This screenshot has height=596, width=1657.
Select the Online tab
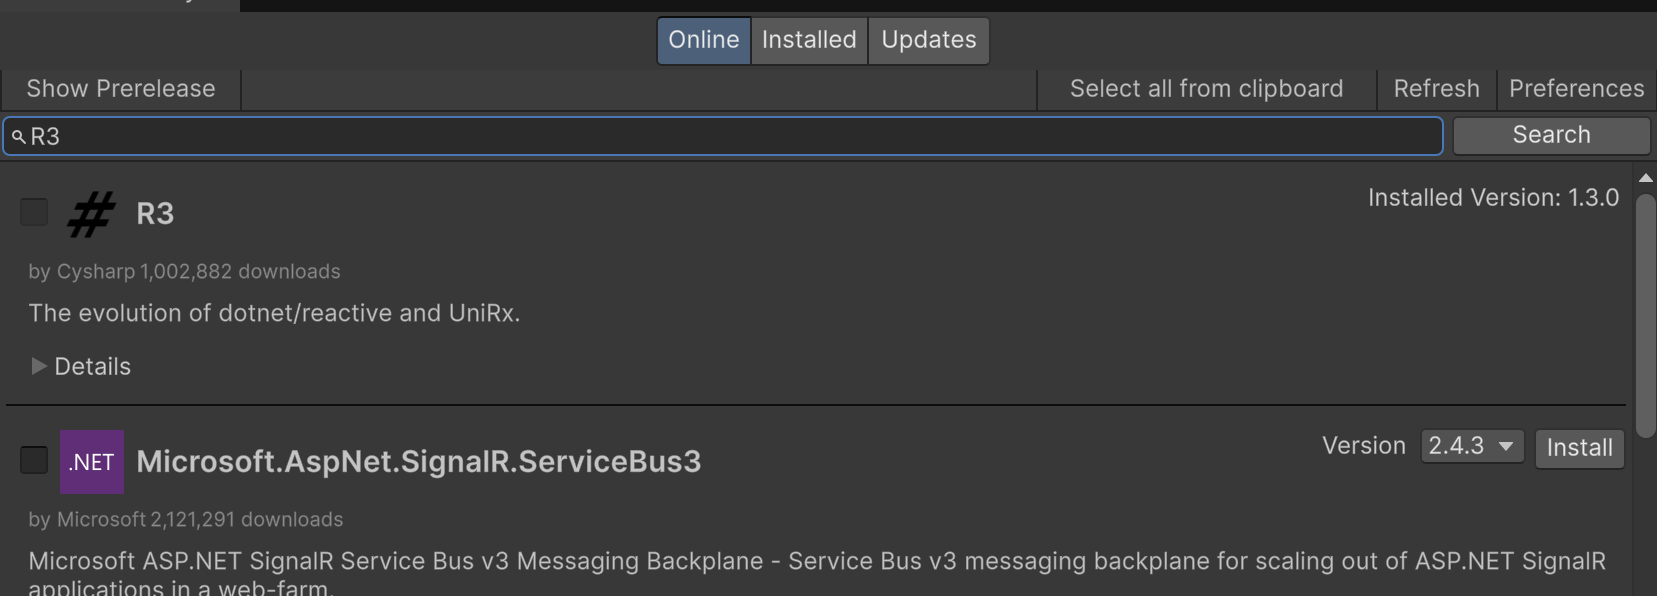click(x=703, y=40)
